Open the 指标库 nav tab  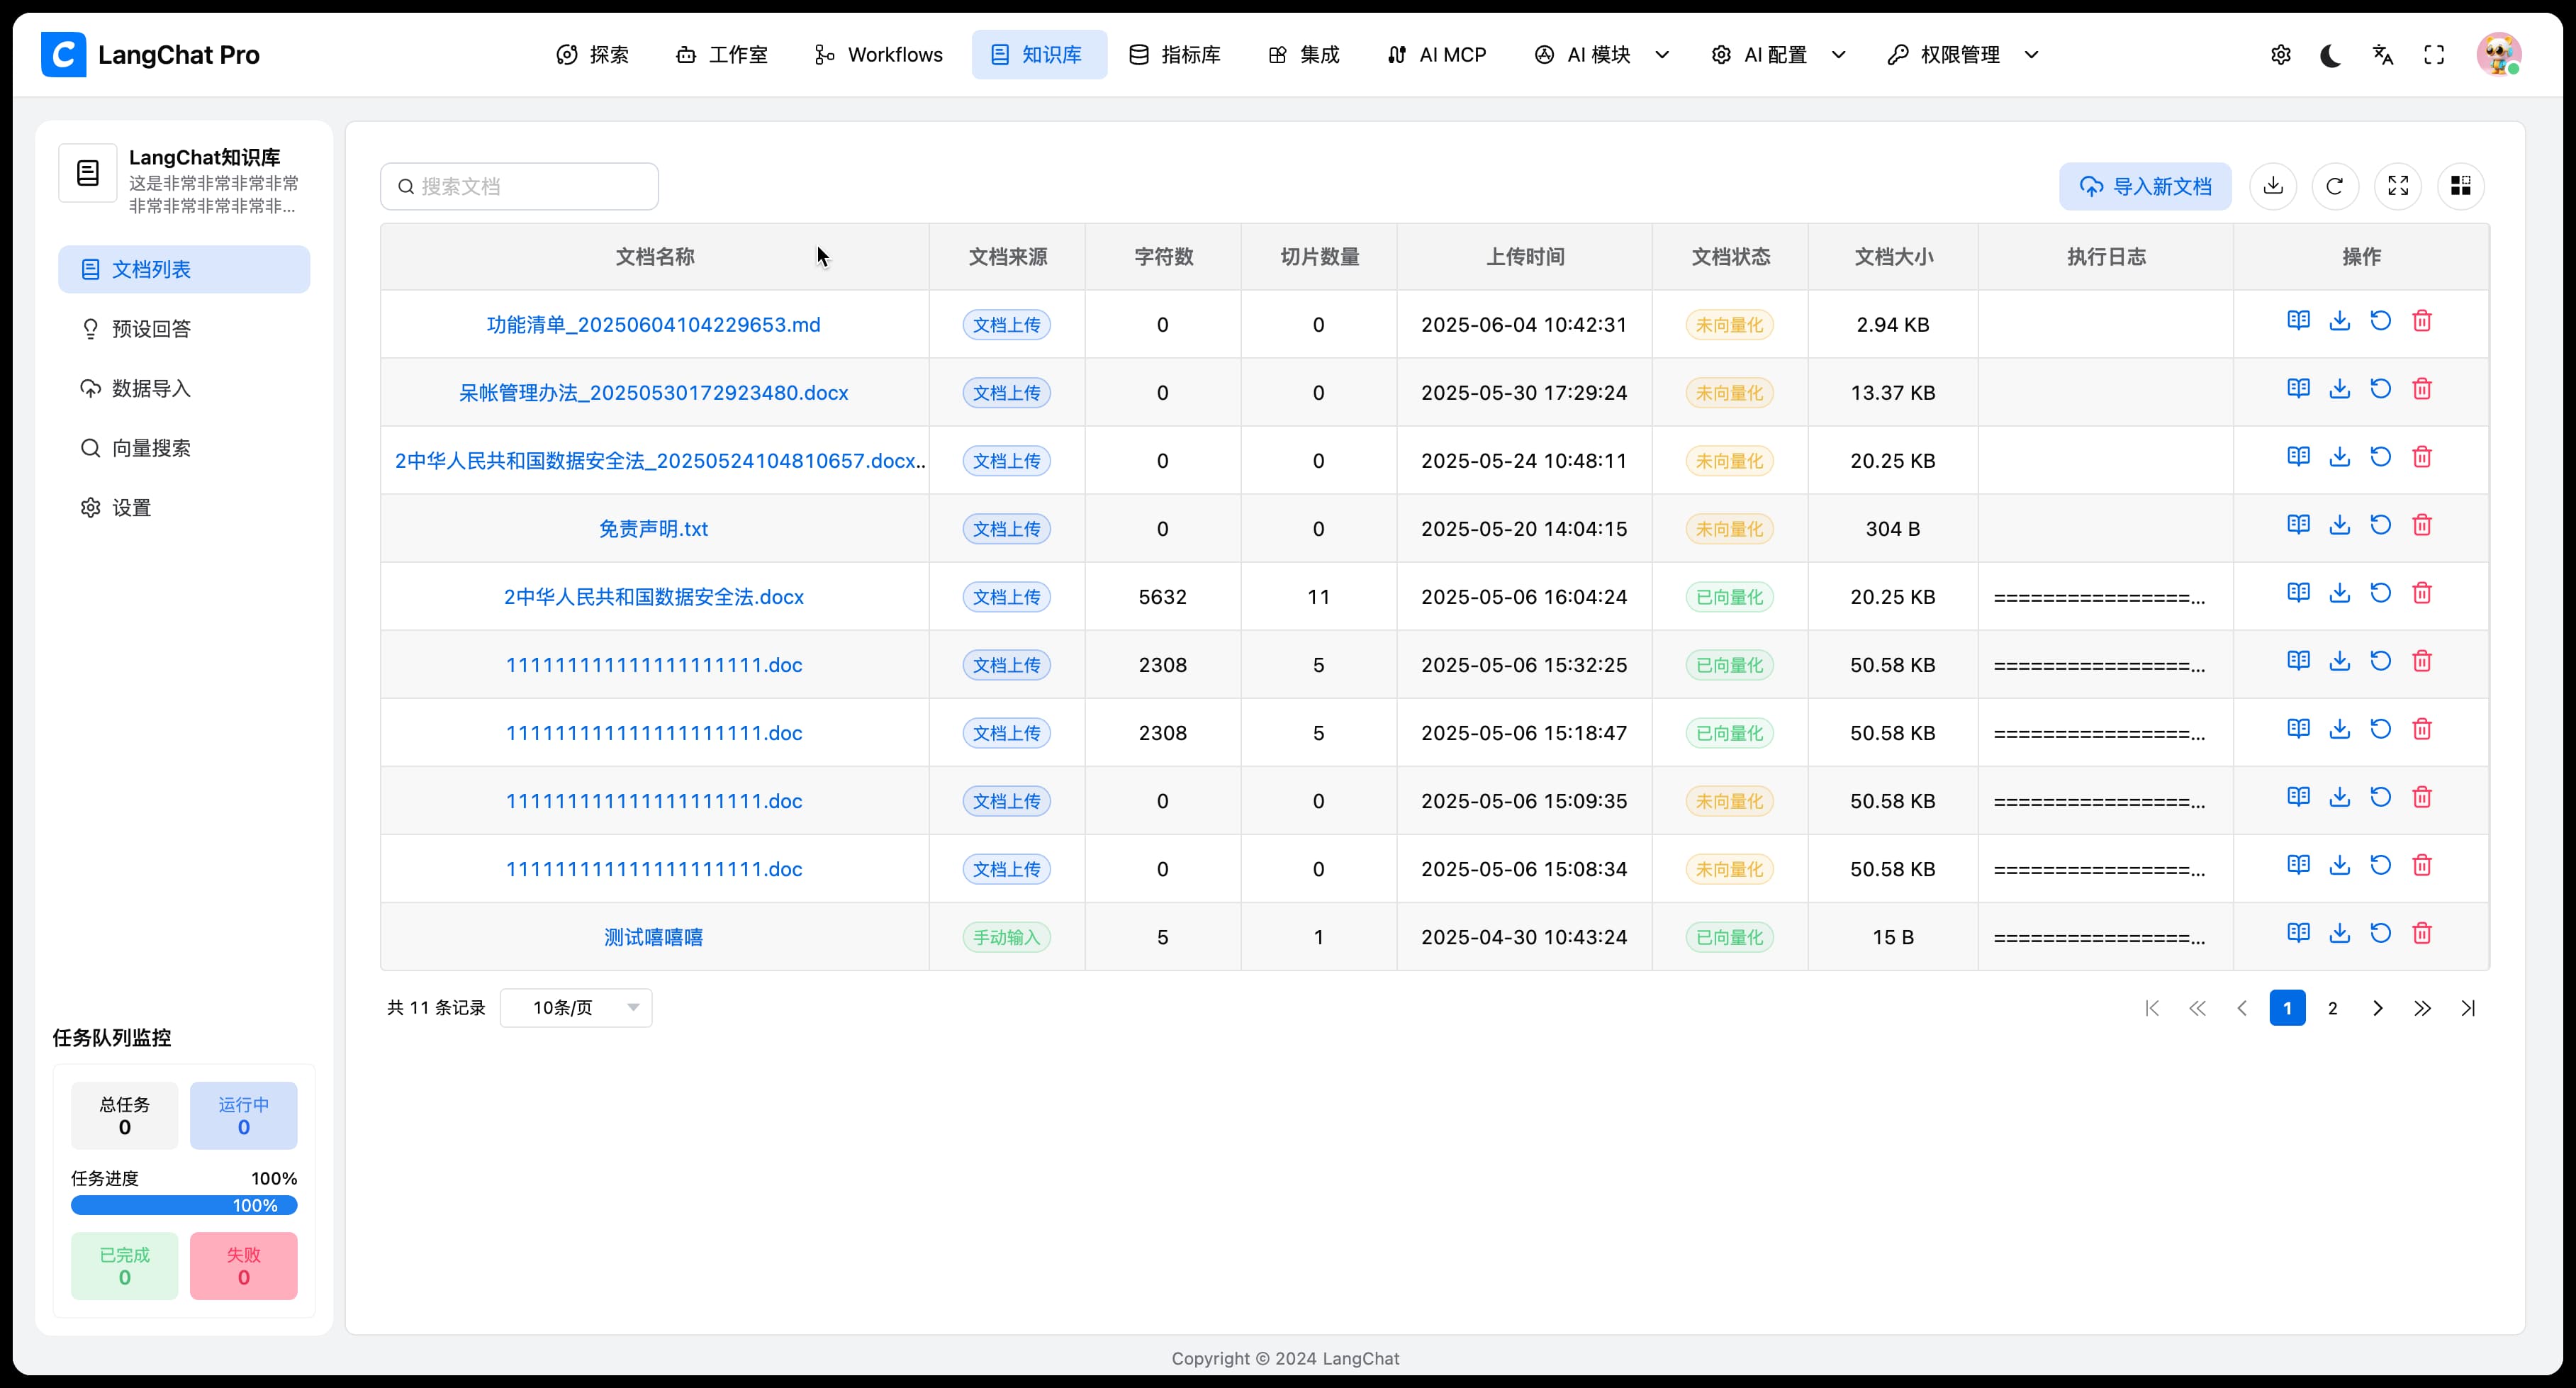1175,55
